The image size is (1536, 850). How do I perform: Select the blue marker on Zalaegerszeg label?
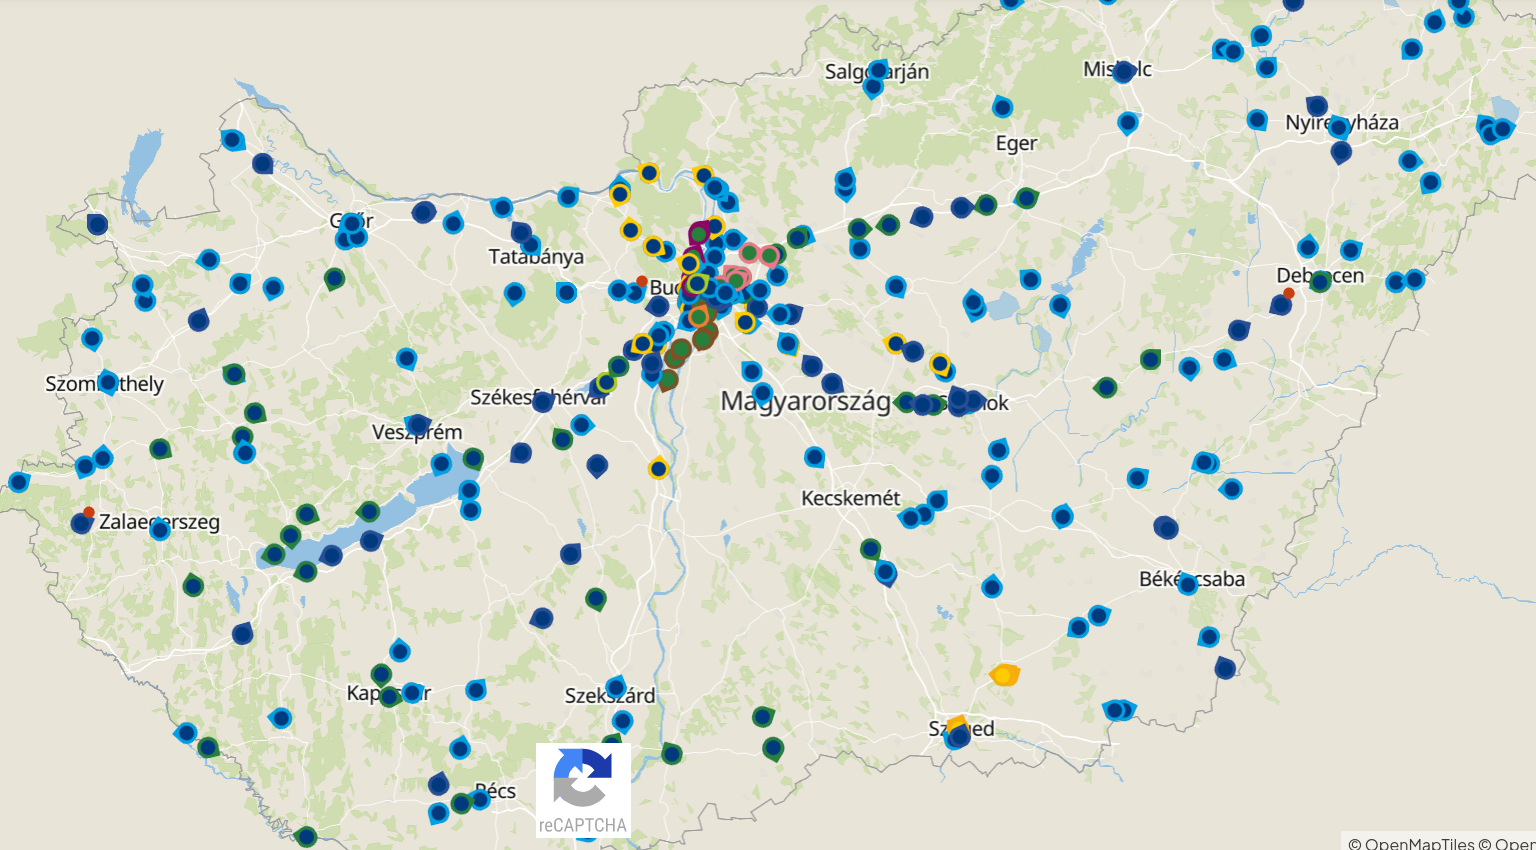[x=160, y=529]
